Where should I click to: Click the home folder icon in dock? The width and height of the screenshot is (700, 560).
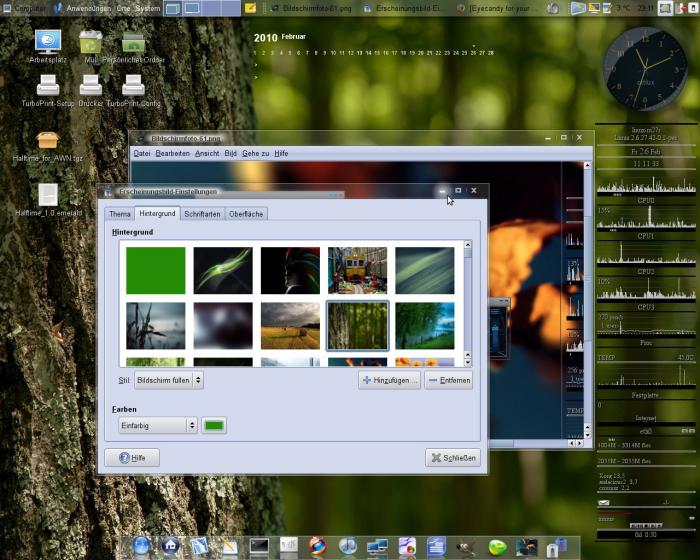(x=170, y=546)
